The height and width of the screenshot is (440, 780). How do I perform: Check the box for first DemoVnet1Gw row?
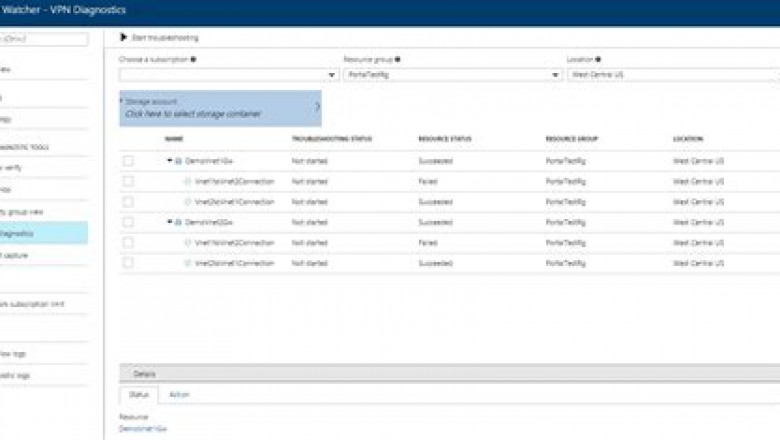[128, 160]
